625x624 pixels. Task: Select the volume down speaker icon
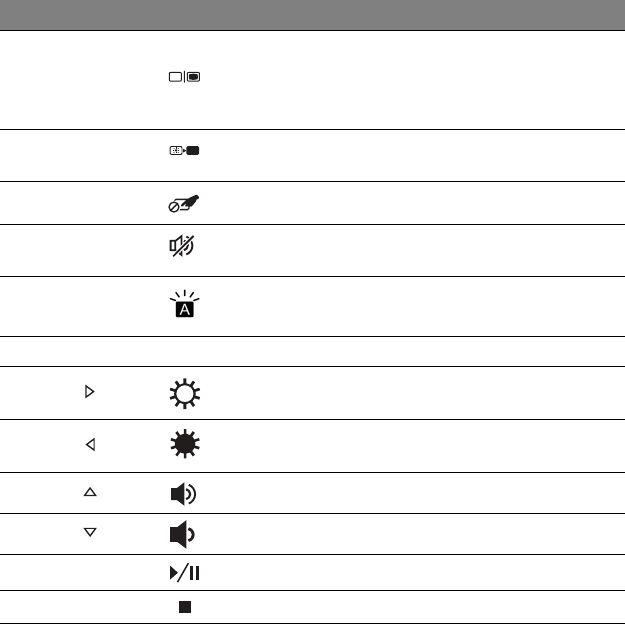pos(182,534)
